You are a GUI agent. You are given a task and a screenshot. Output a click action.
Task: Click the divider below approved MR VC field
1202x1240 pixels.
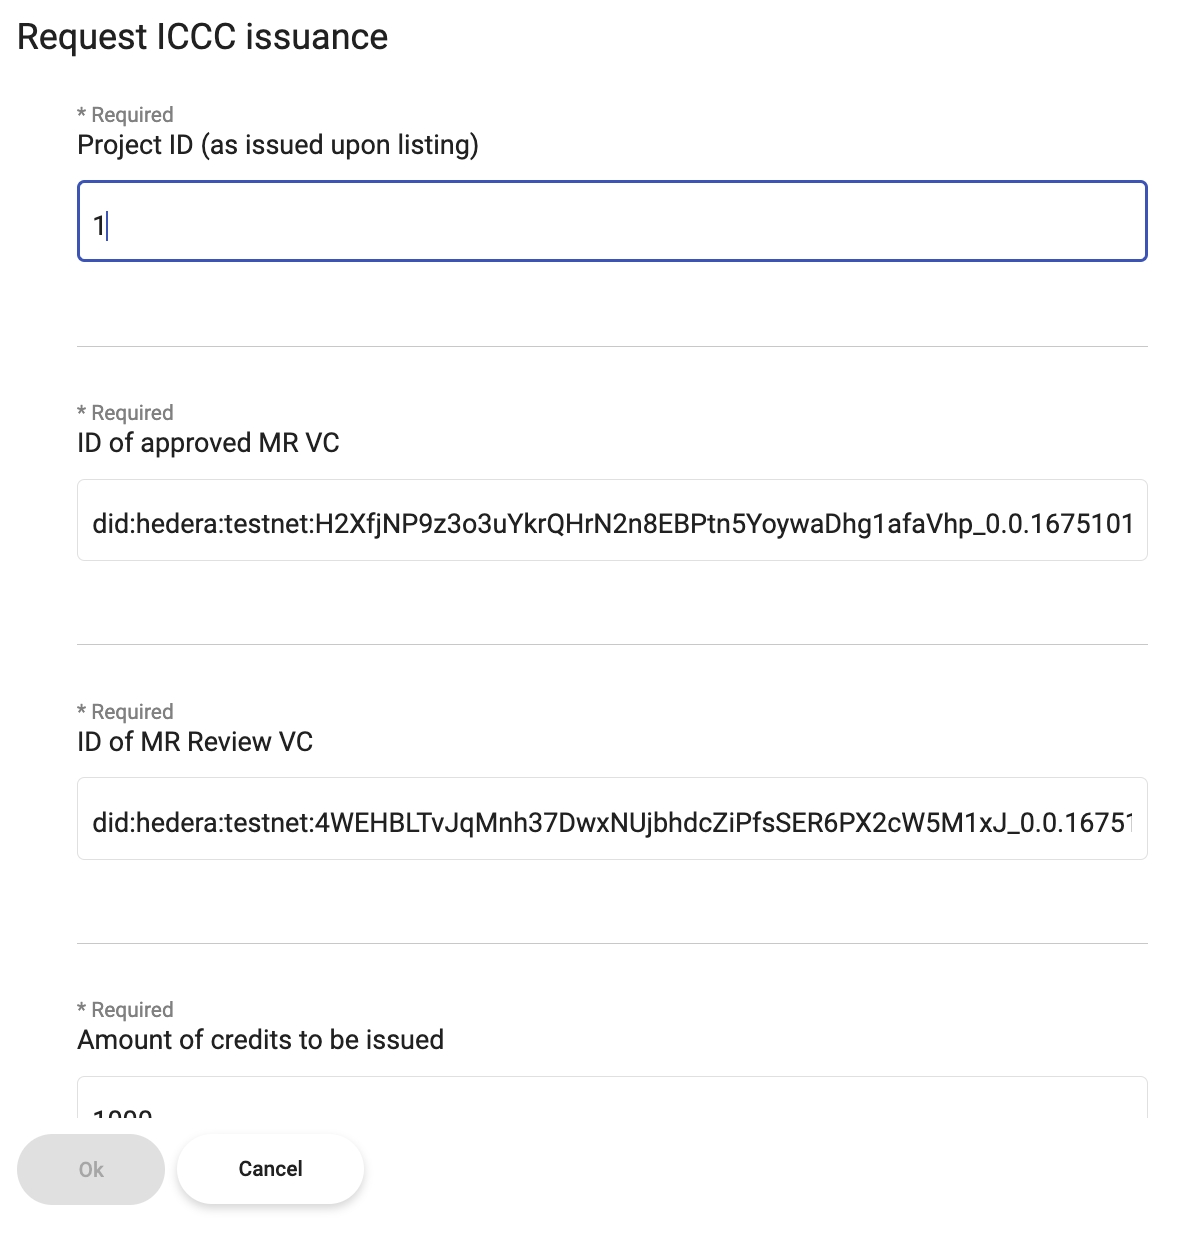click(x=611, y=645)
